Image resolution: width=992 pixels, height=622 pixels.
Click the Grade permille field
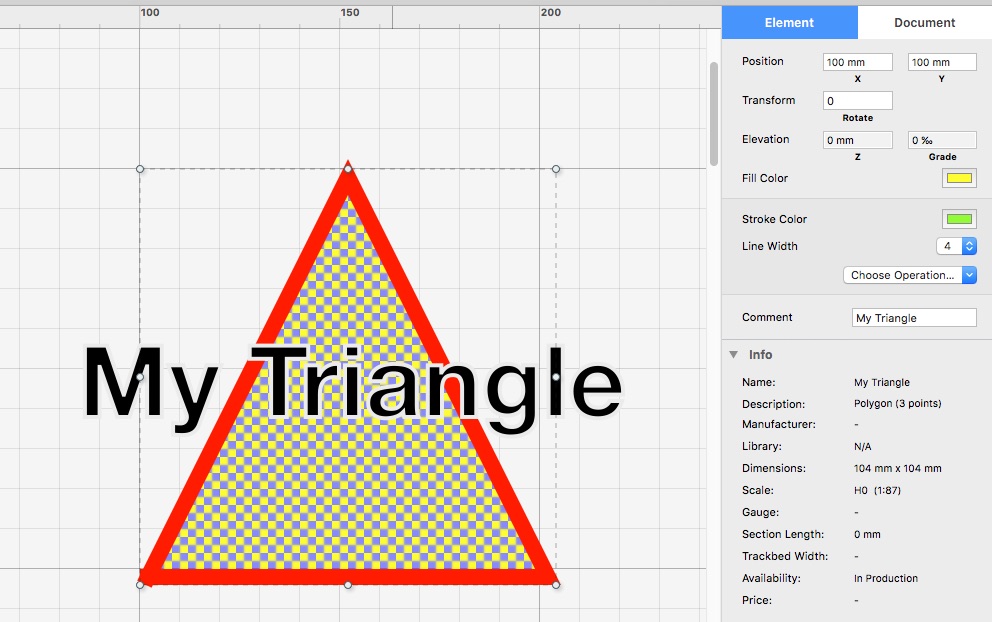[941, 139]
